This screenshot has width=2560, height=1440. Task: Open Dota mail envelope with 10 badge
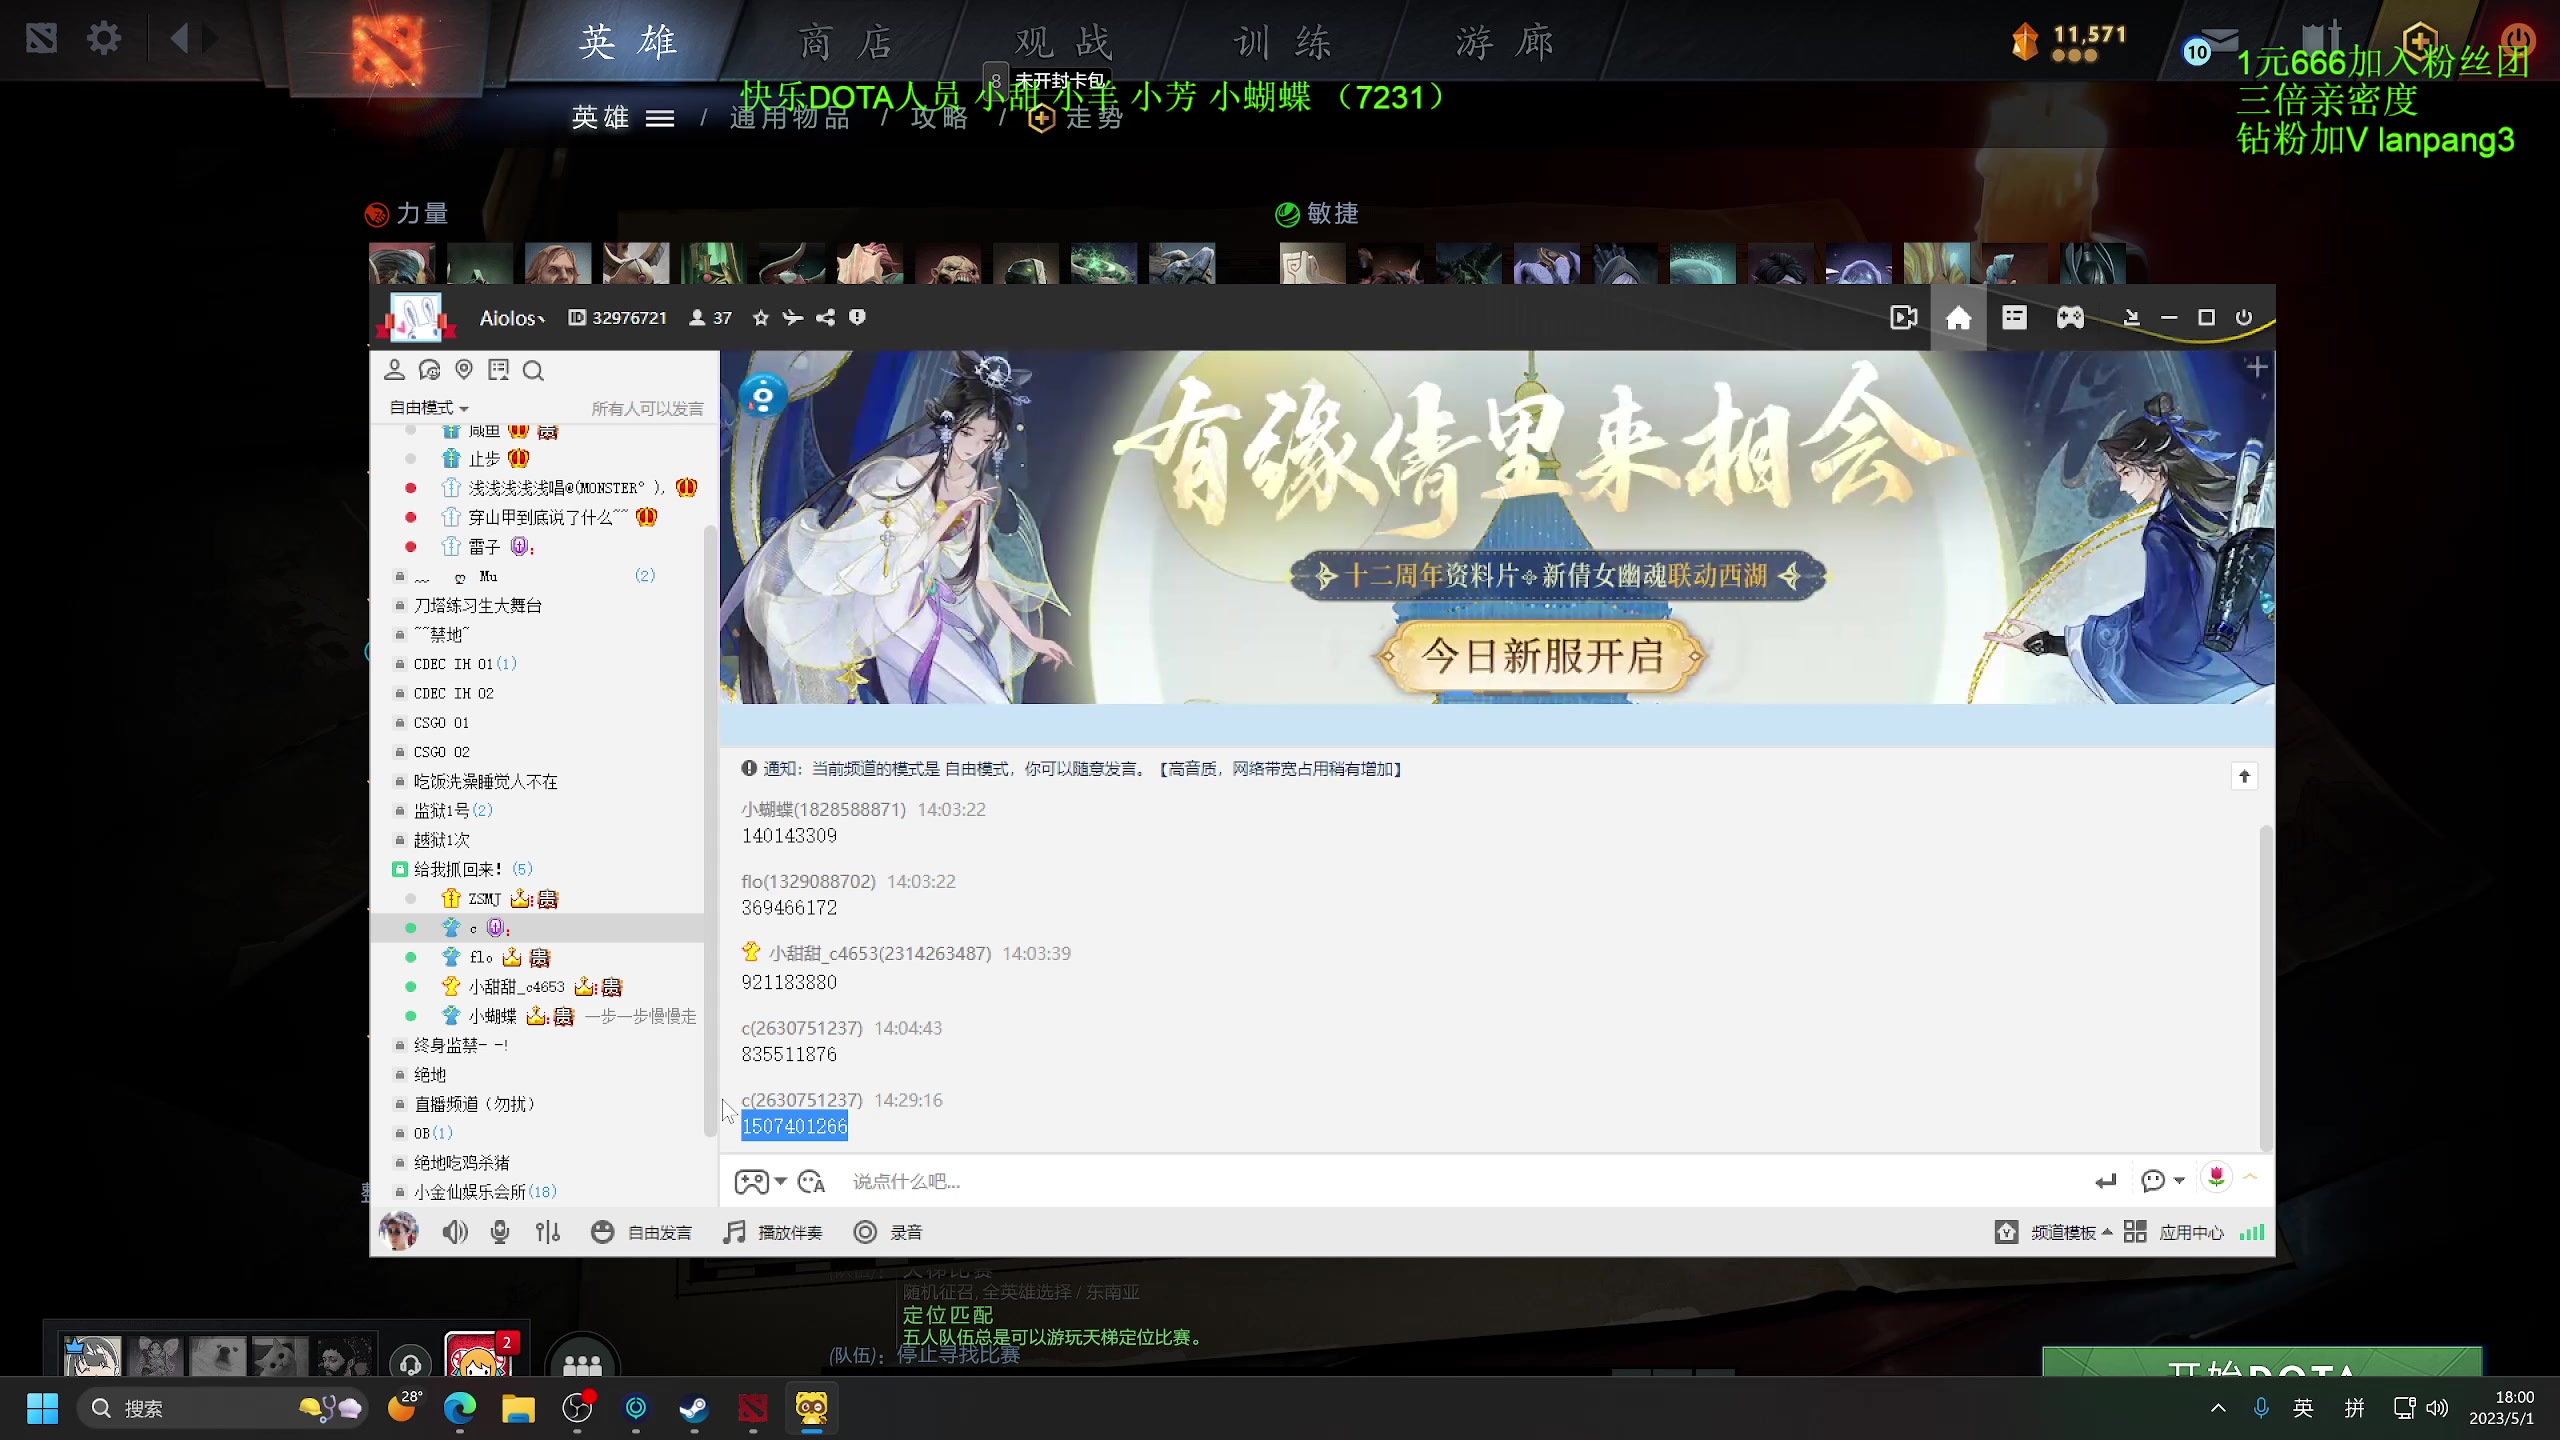pyautogui.click(x=2212, y=45)
